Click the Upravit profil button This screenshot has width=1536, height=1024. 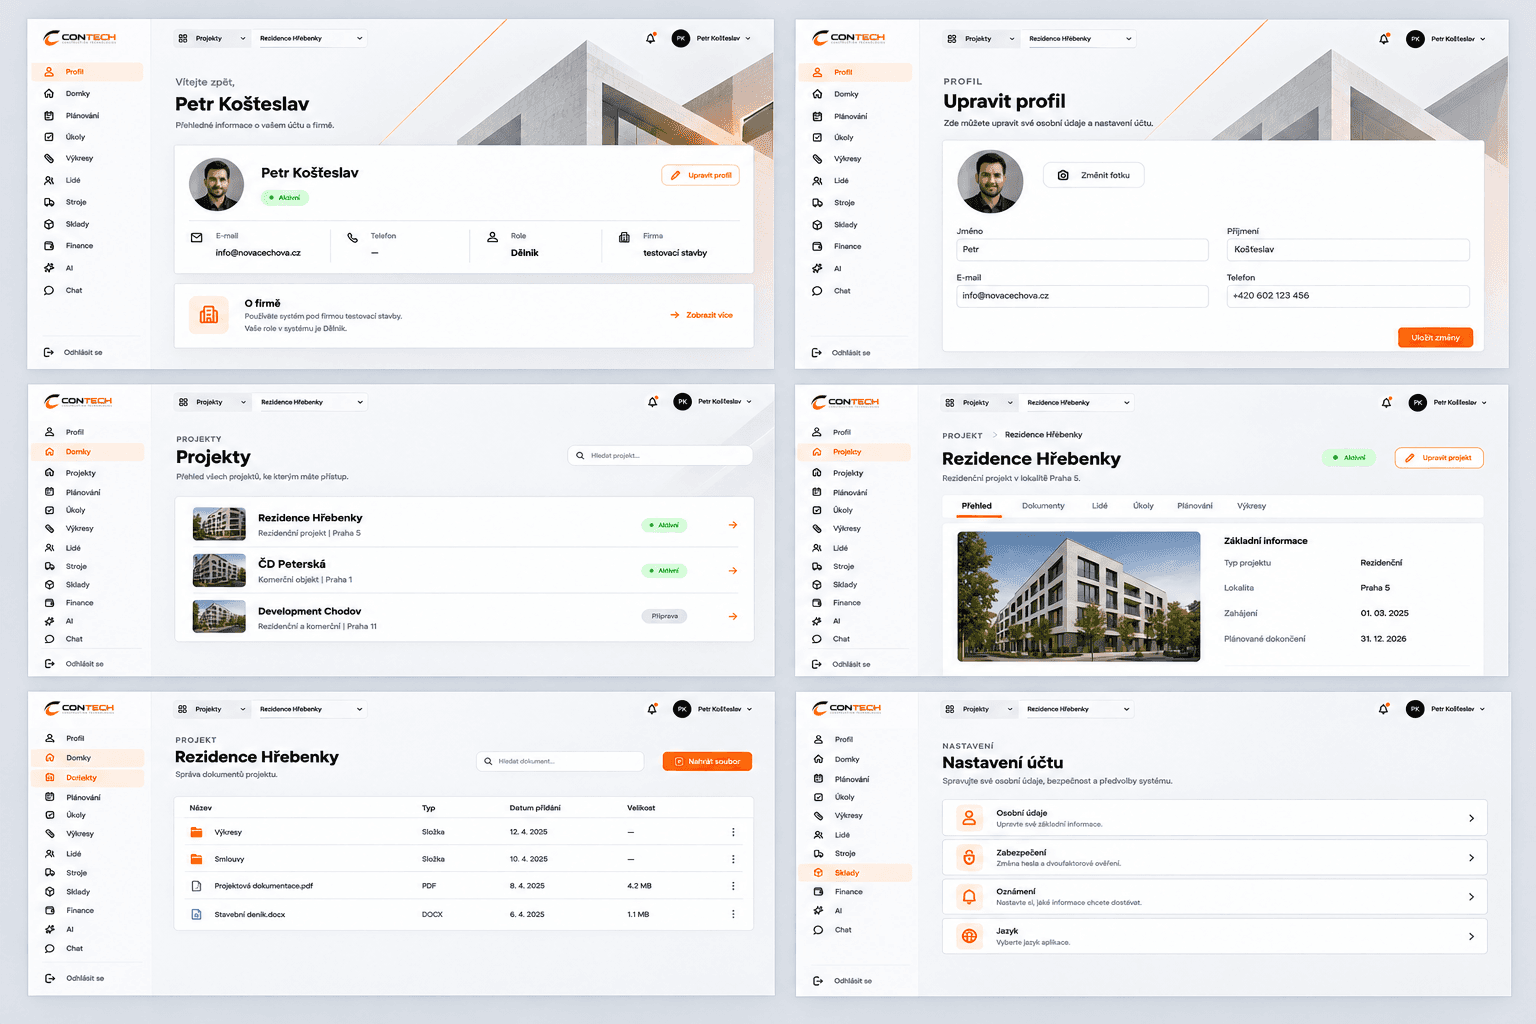coord(701,175)
